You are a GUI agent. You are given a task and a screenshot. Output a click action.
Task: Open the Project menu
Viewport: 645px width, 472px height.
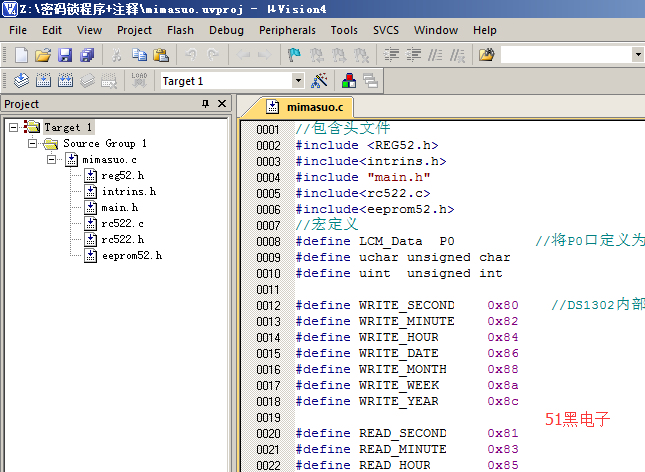click(x=134, y=30)
